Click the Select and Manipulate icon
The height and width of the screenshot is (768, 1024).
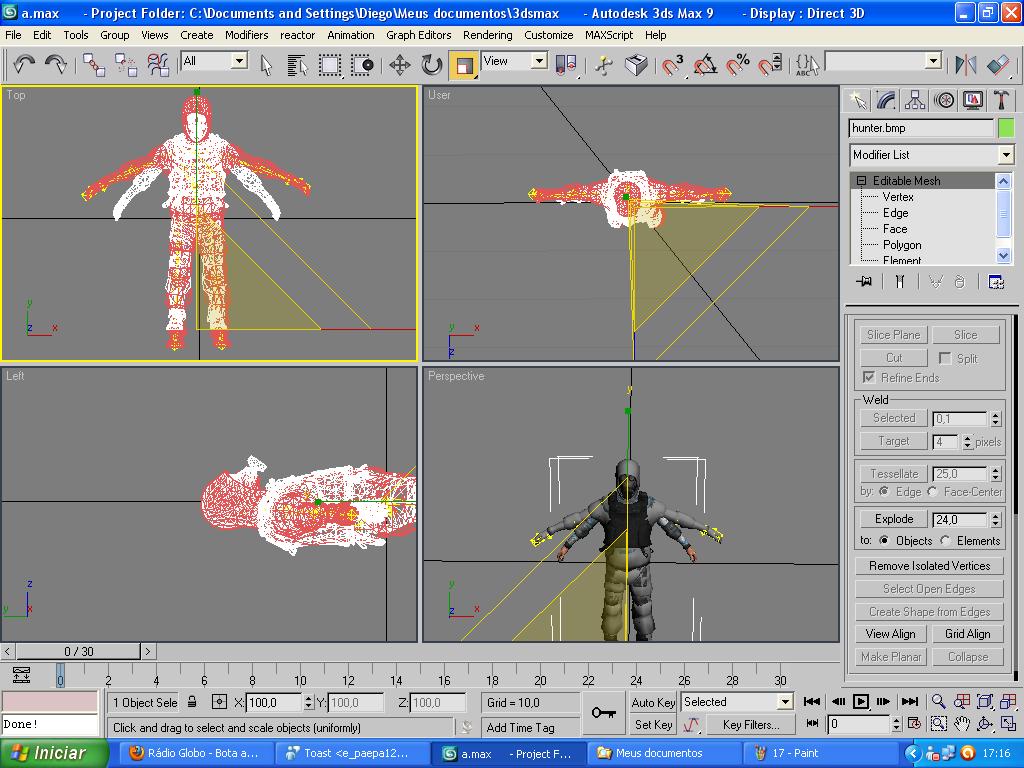[x=604, y=65]
